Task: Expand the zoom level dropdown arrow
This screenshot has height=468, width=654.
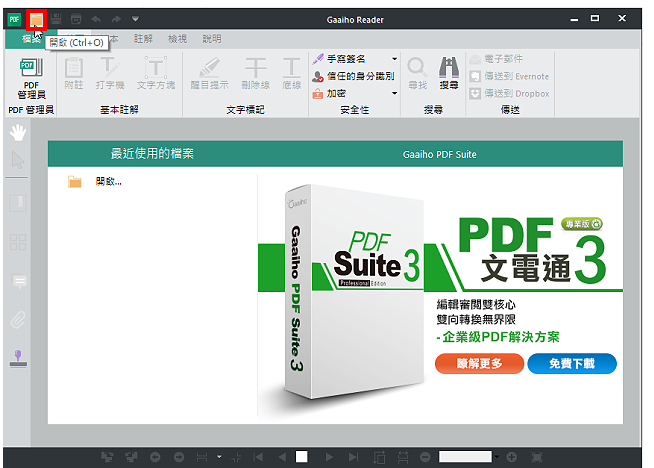Action: (x=496, y=457)
